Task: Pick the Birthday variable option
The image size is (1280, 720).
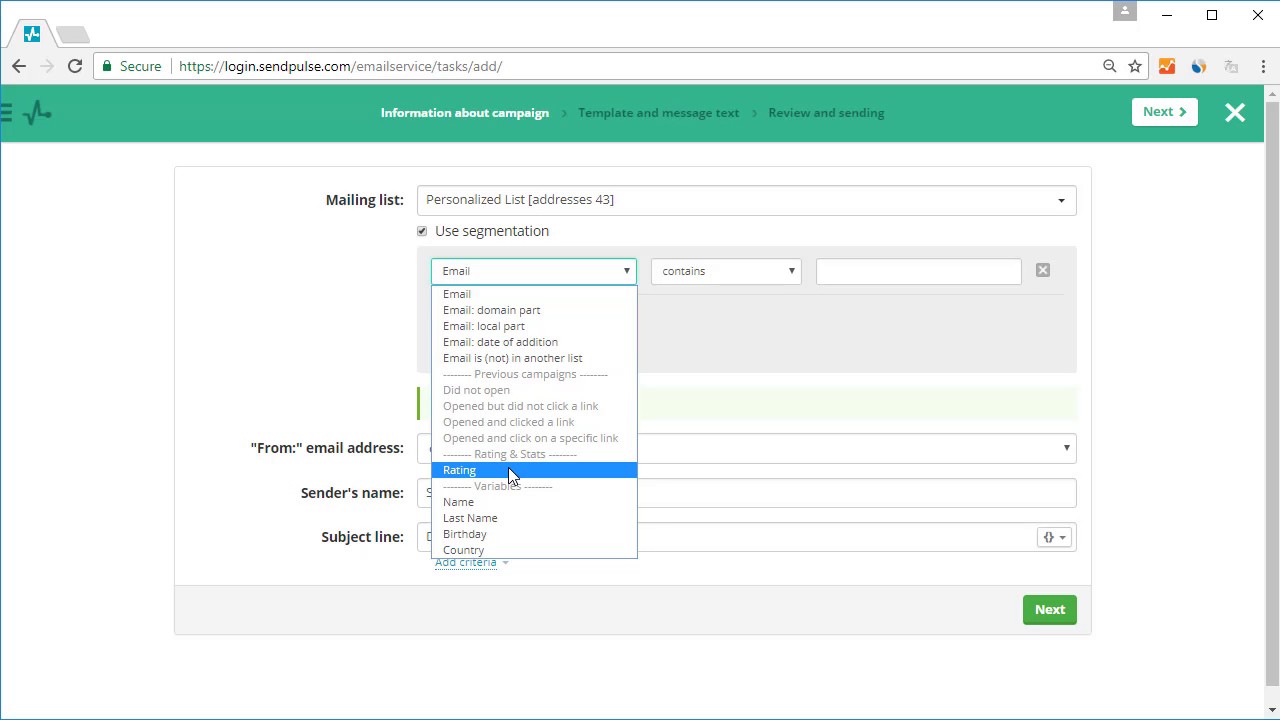Action: pos(534,534)
